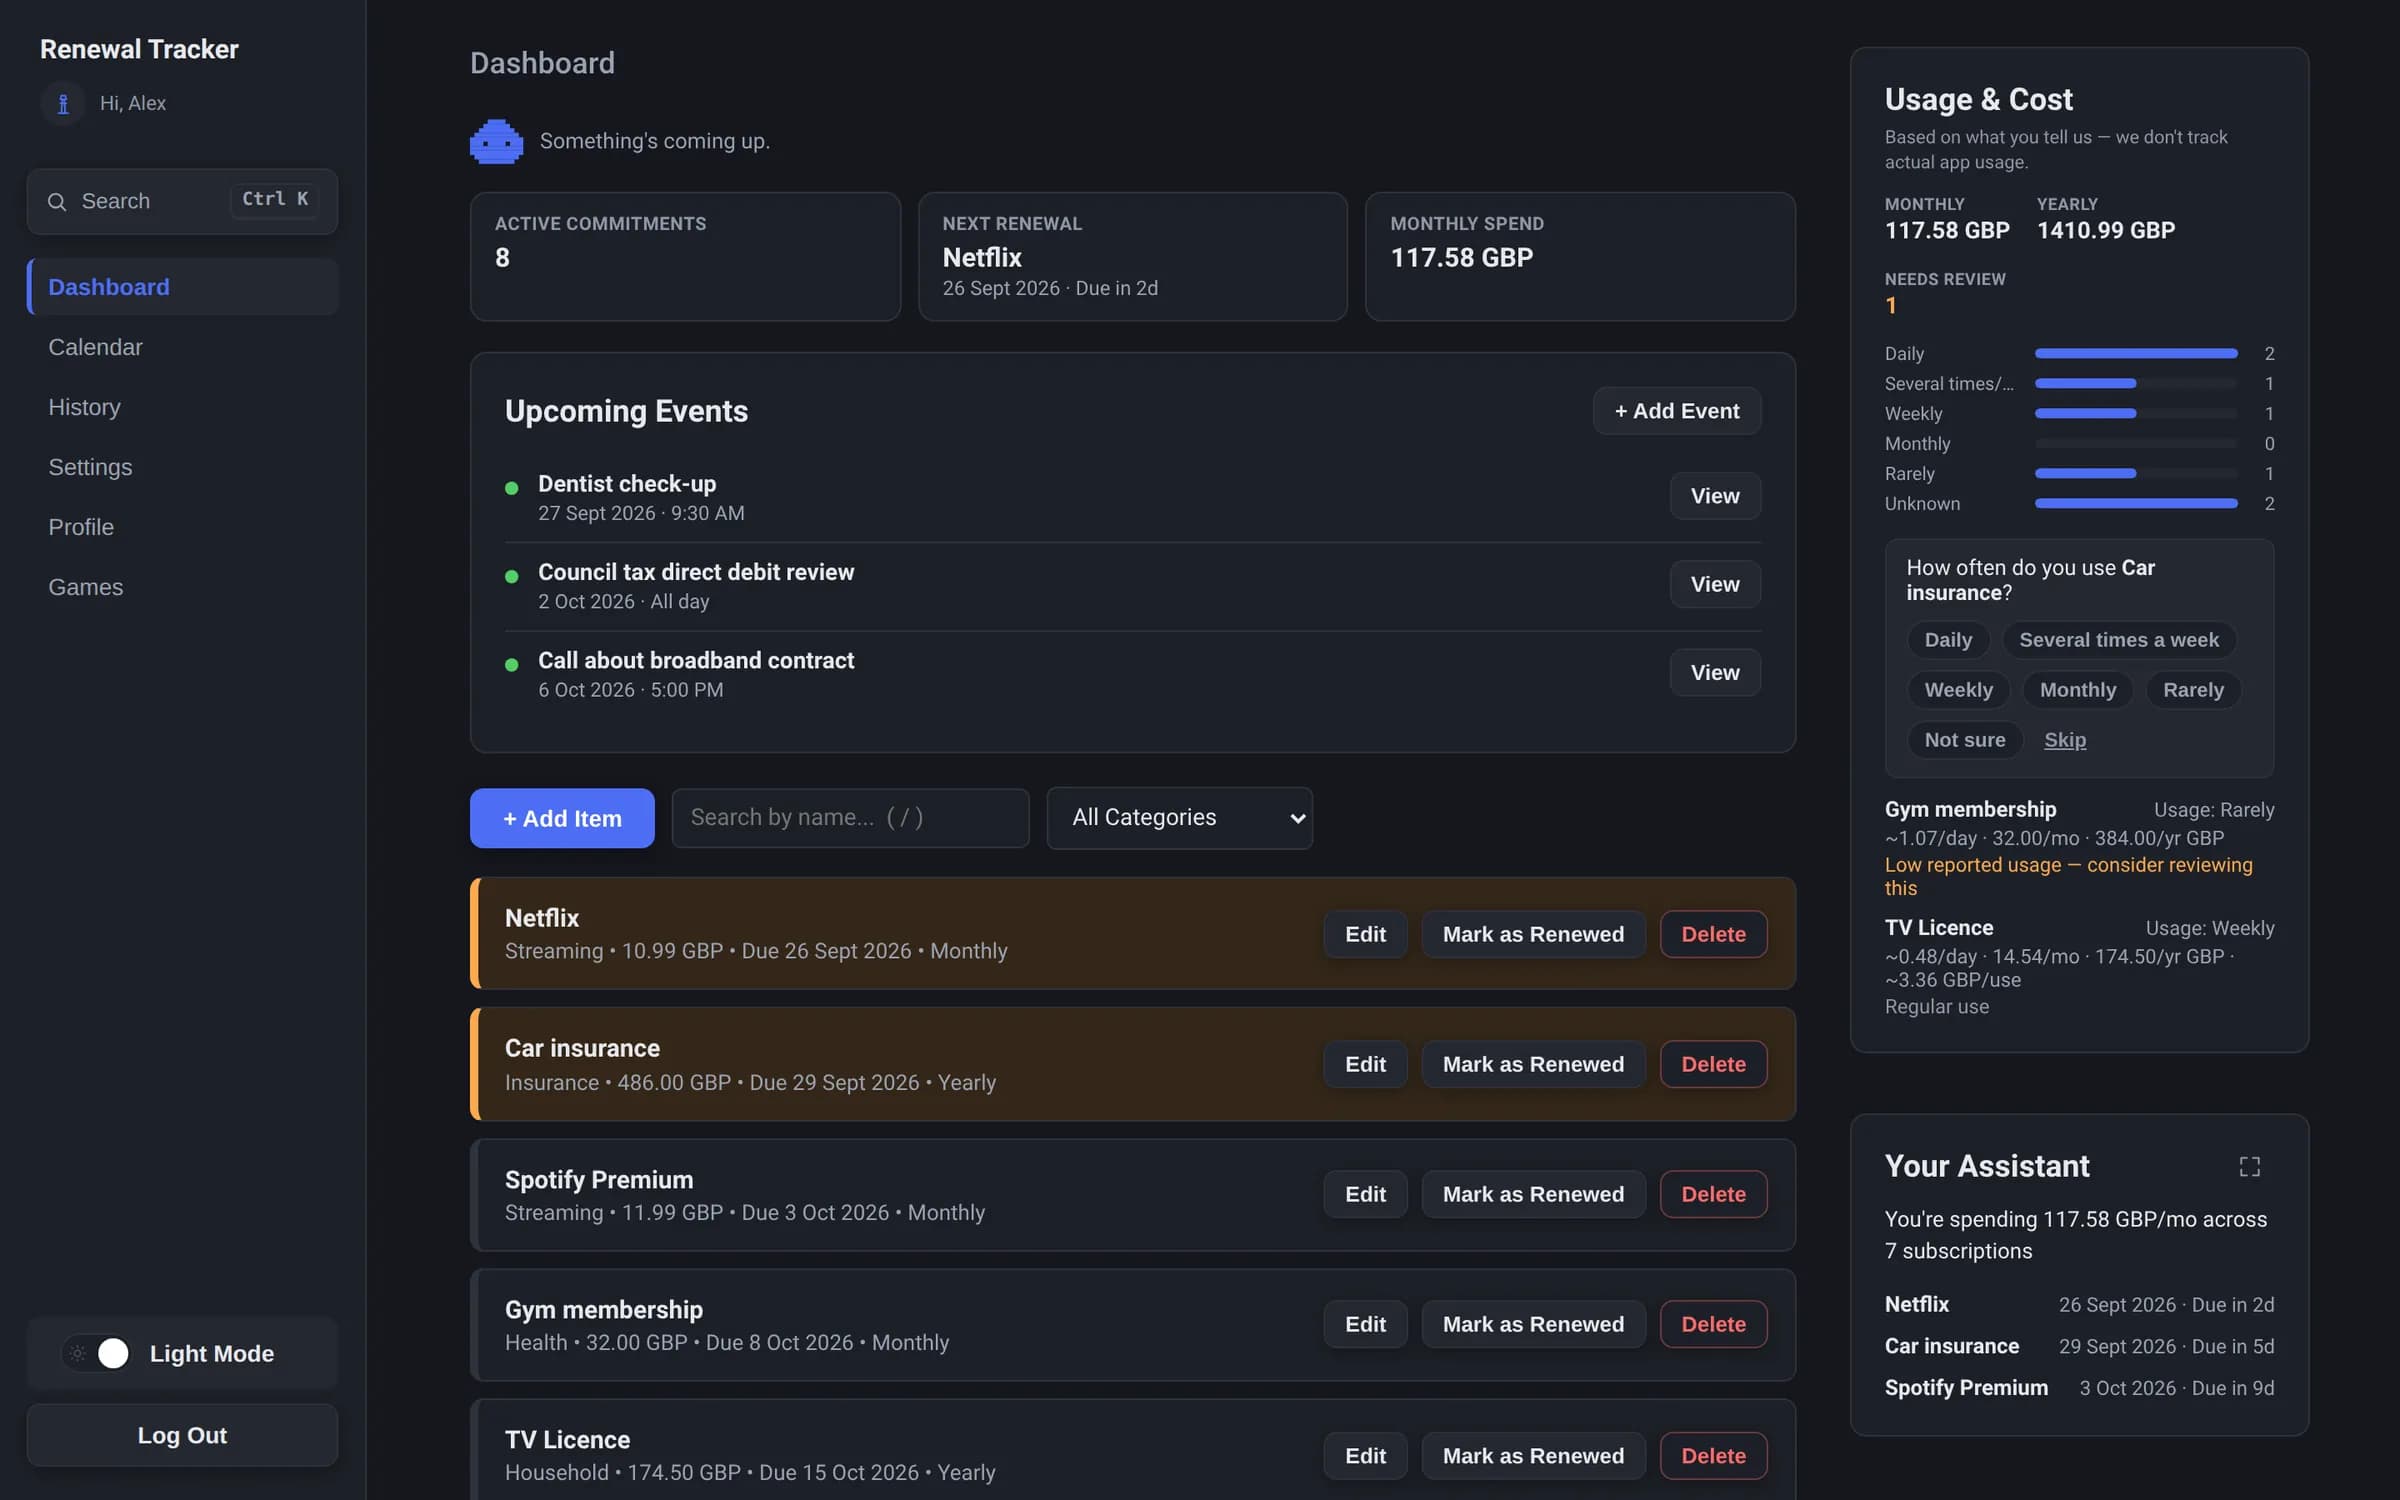Edit the Netflix subscription
Image resolution: width=2400 pixels, height=1500 pixels.
(x=1365, y=934)
